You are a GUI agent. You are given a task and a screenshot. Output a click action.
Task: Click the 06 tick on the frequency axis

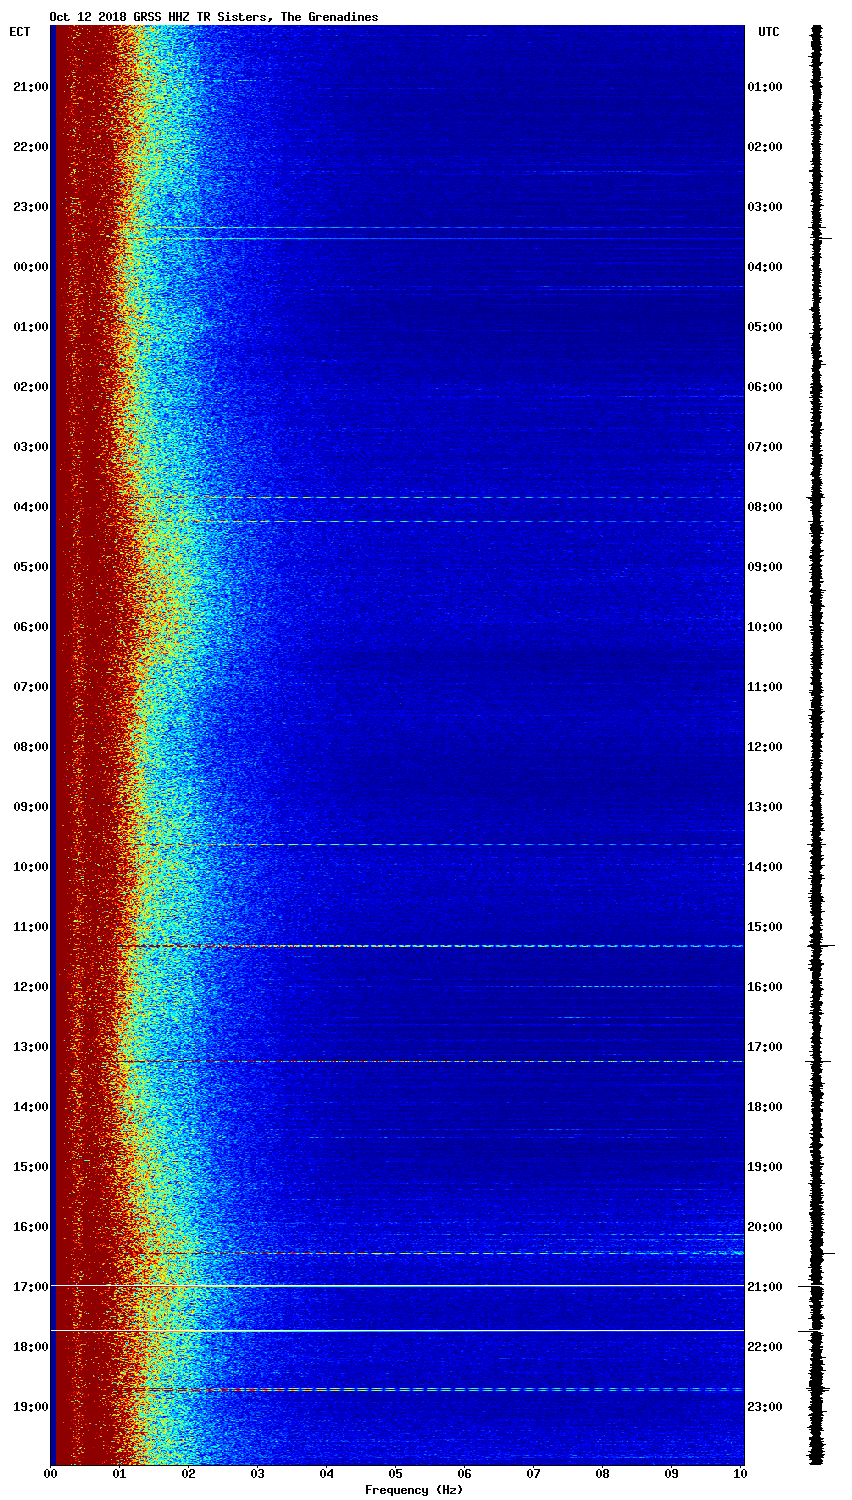(x=464, y=1474)
